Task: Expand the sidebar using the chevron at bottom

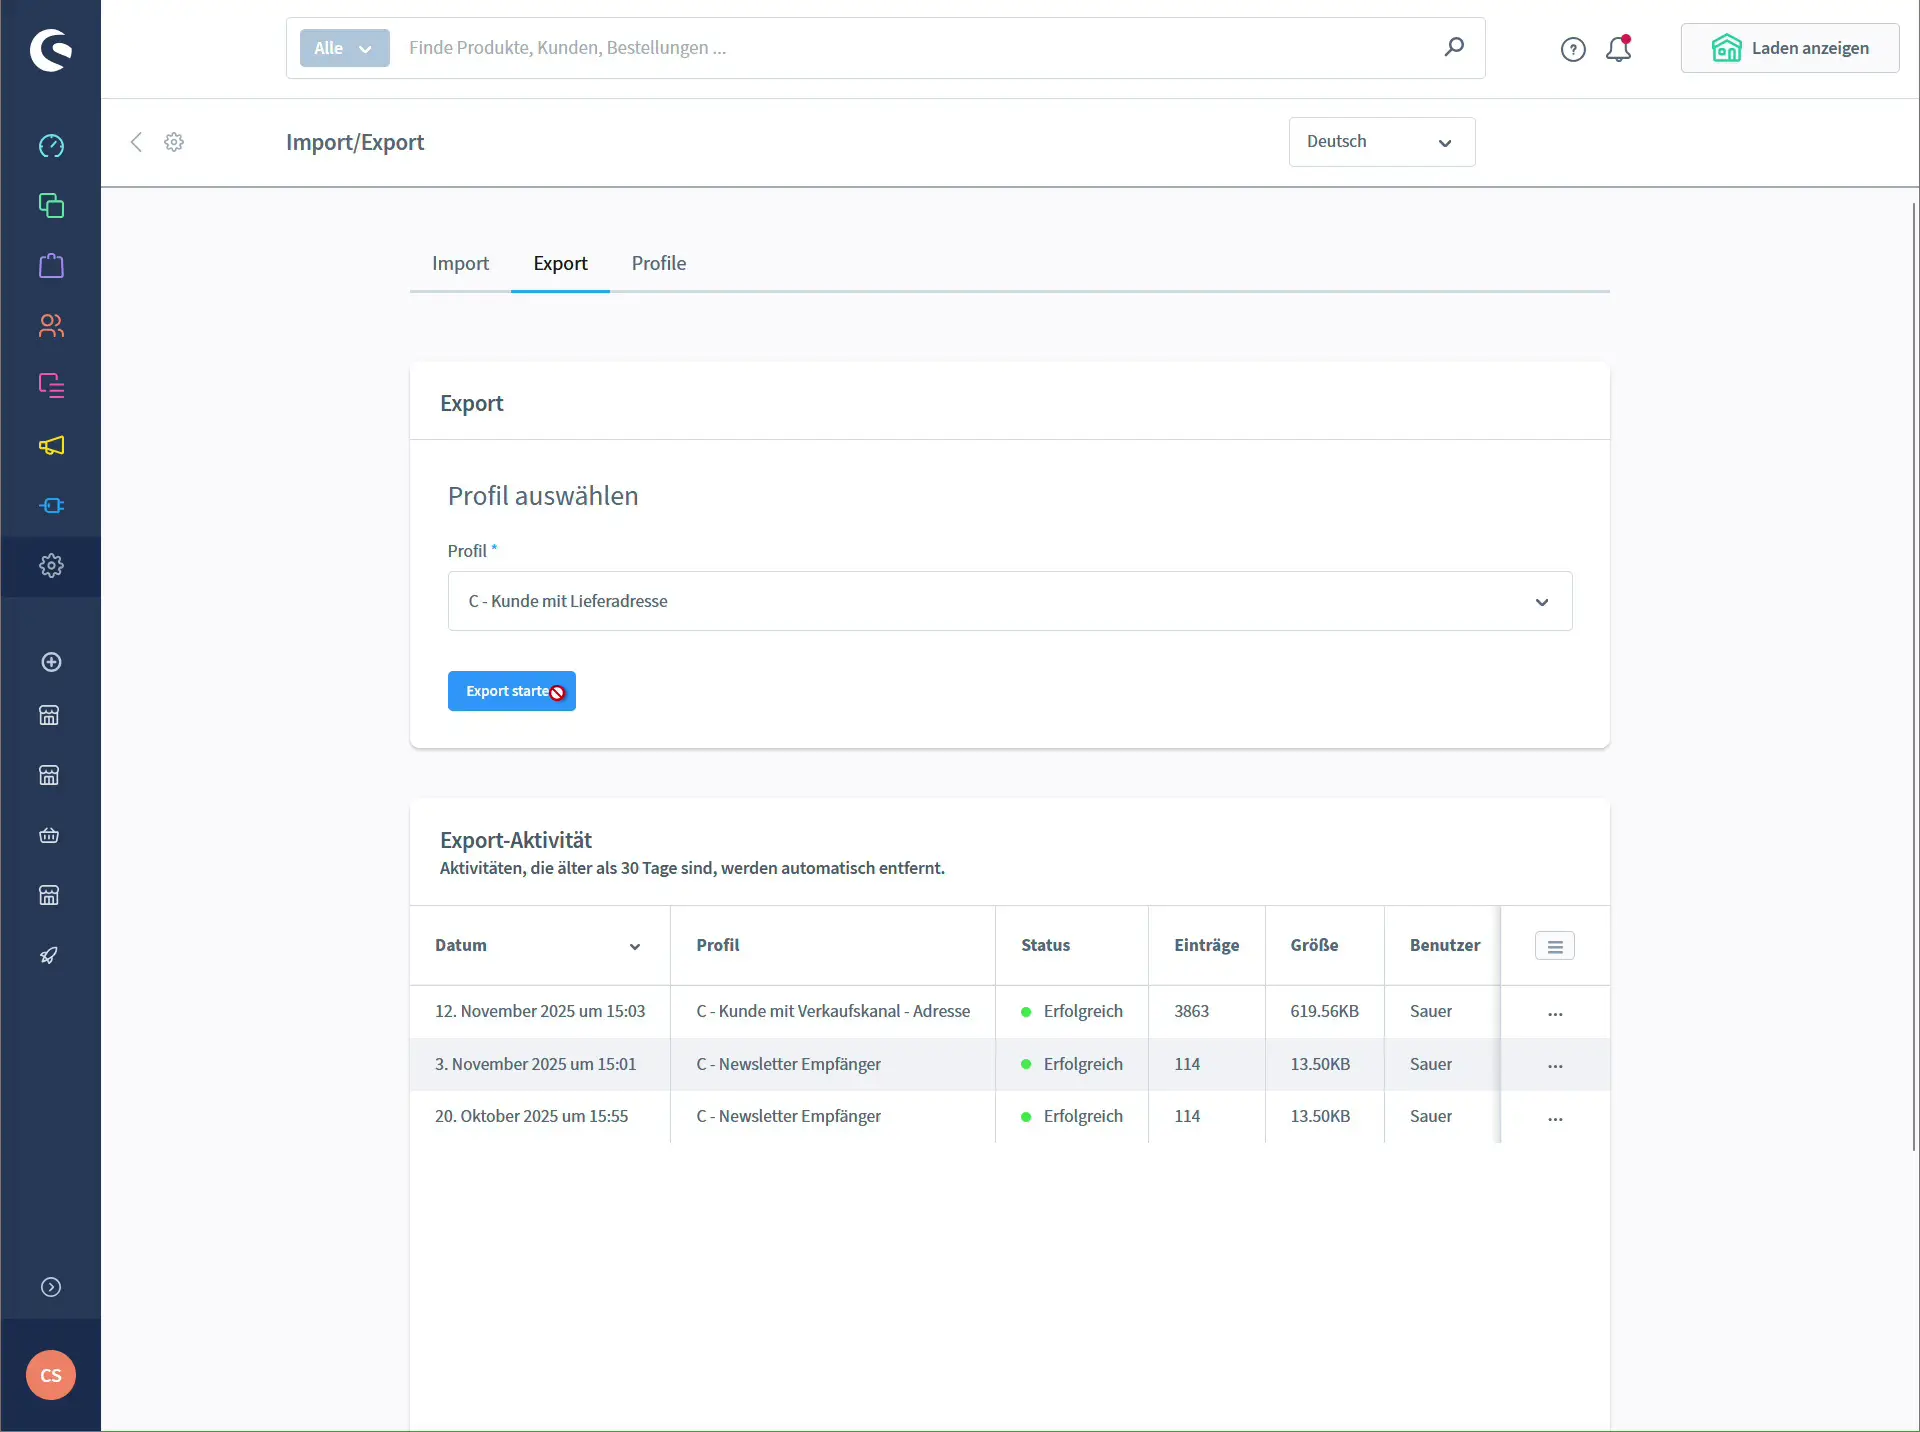Action: click(x=51, y=1287)
